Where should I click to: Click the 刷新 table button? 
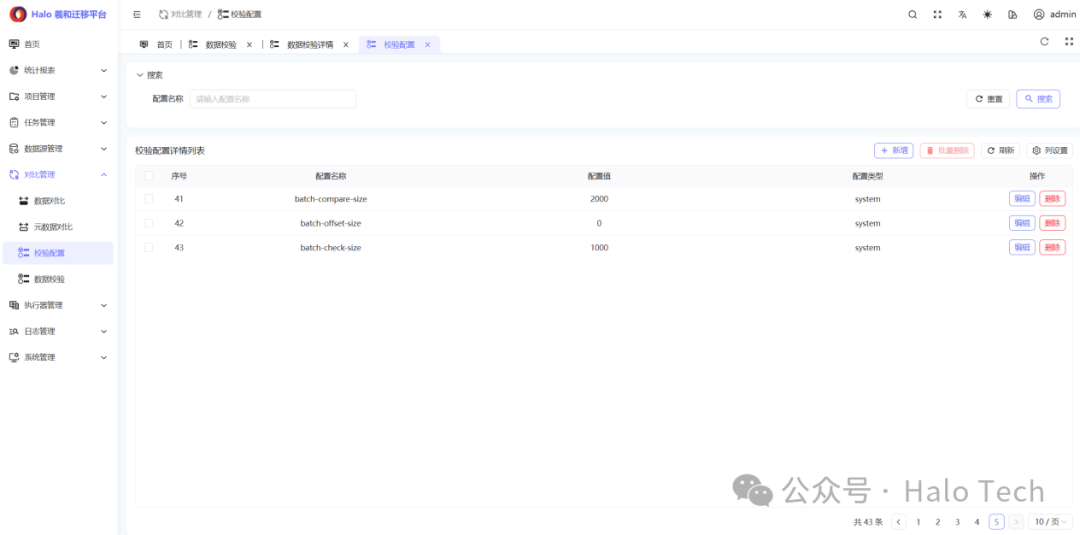pos(1000,151)
